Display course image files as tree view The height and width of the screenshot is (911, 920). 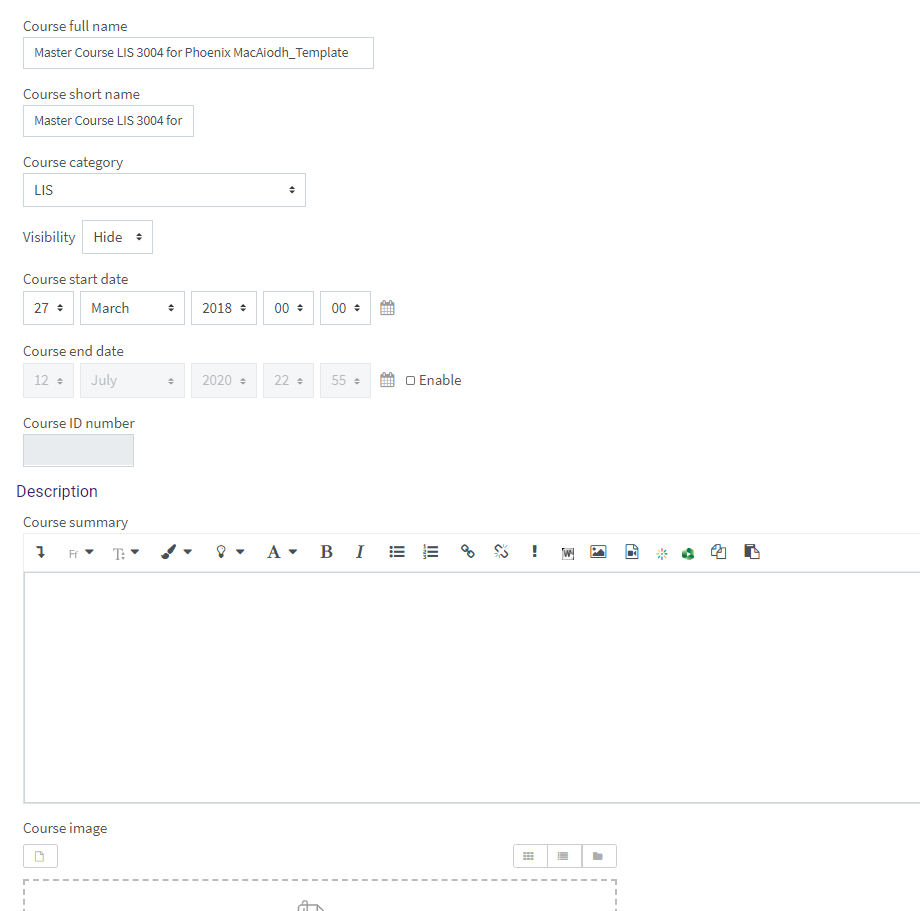pos(596,856)
